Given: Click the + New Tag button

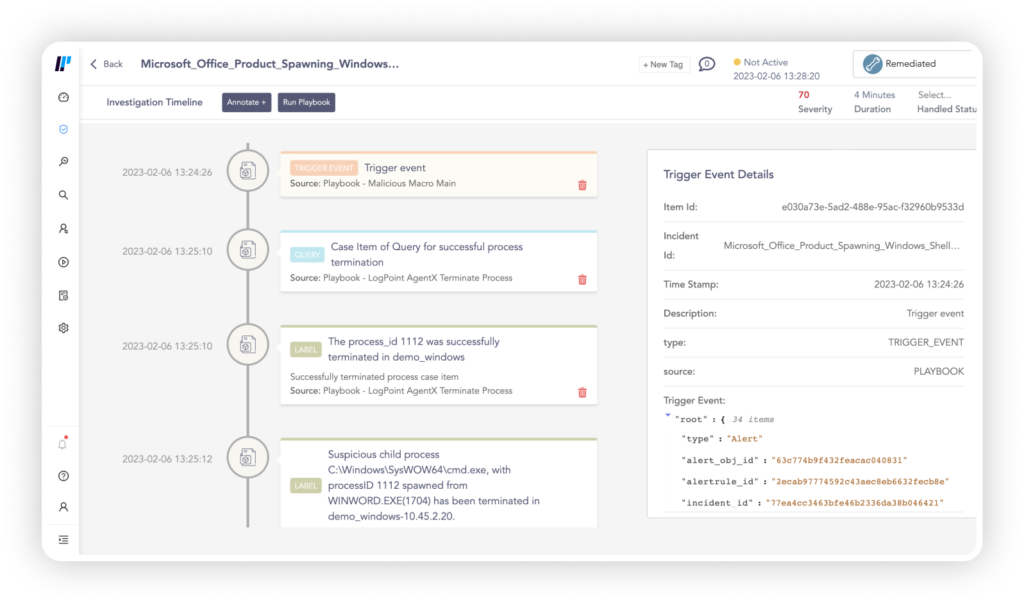Looking at the screenshot, I should pyautogui.click(x=663, y=64).
